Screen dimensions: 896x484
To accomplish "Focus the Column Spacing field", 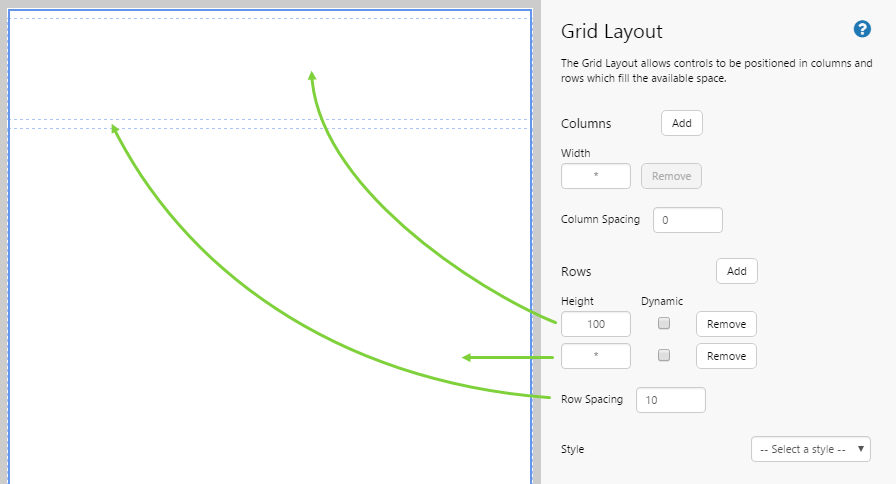I will [687, 220].
